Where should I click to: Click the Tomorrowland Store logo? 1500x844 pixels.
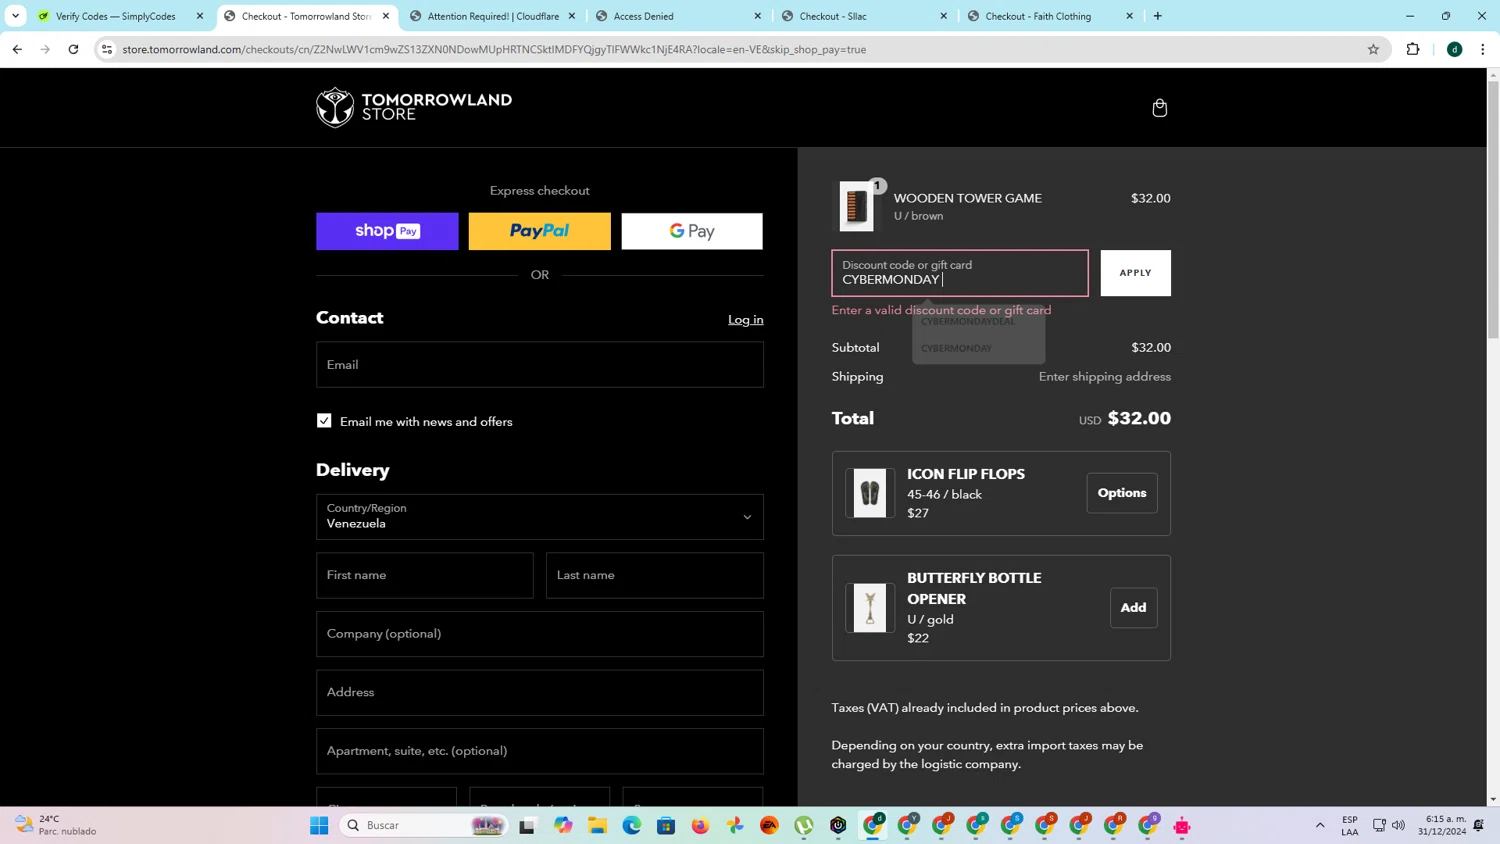pyautogui.click(x=414, y=107)
